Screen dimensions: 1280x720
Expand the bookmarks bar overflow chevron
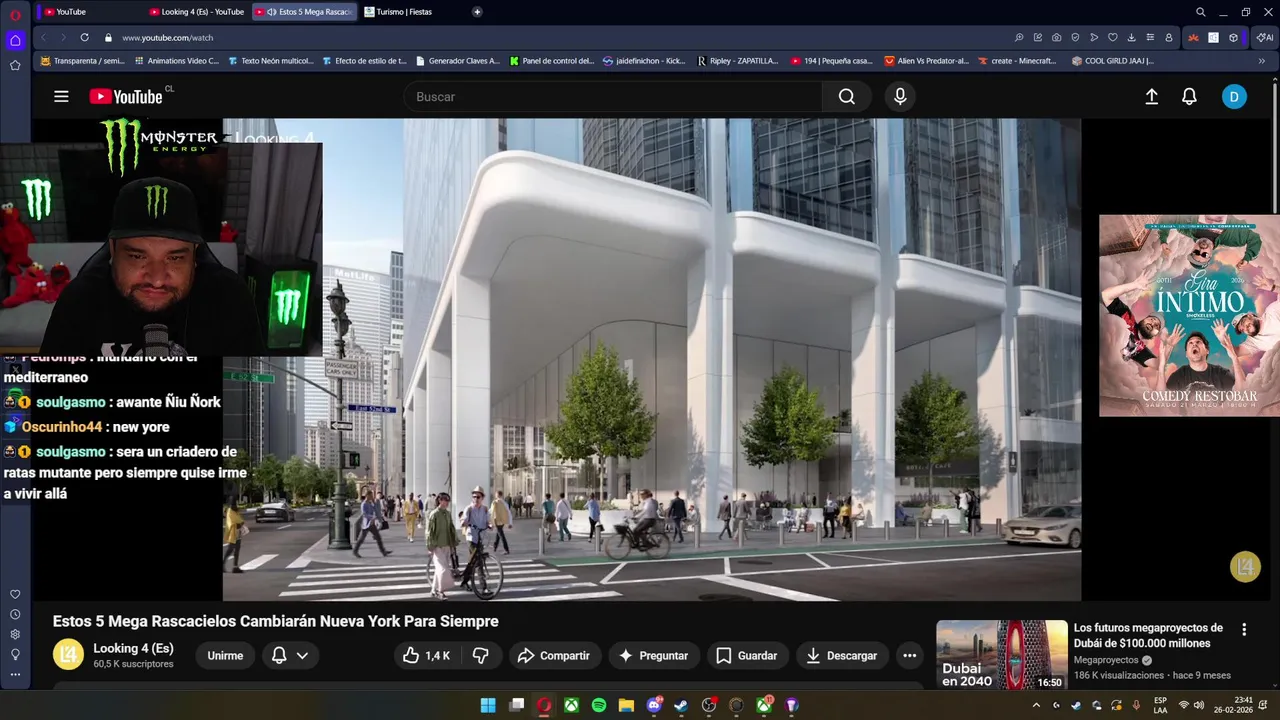coord(1262,61)
